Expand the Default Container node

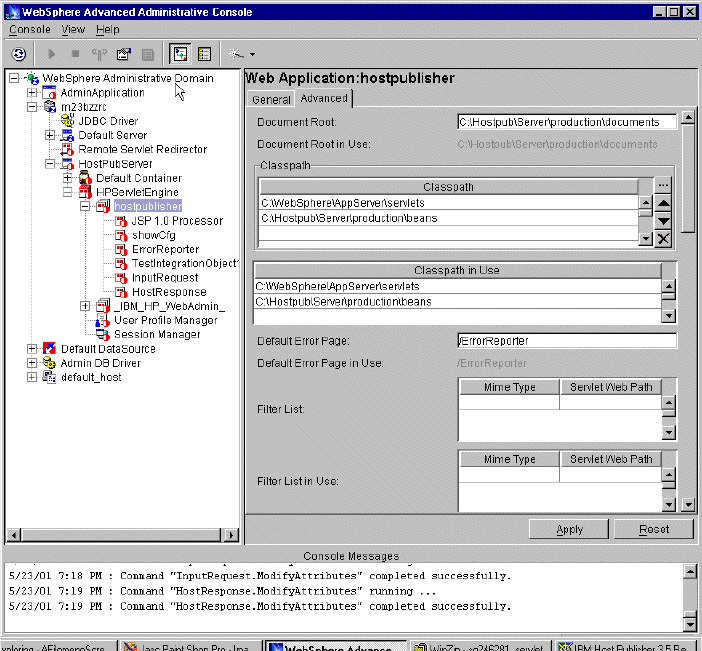pos(68,178)
